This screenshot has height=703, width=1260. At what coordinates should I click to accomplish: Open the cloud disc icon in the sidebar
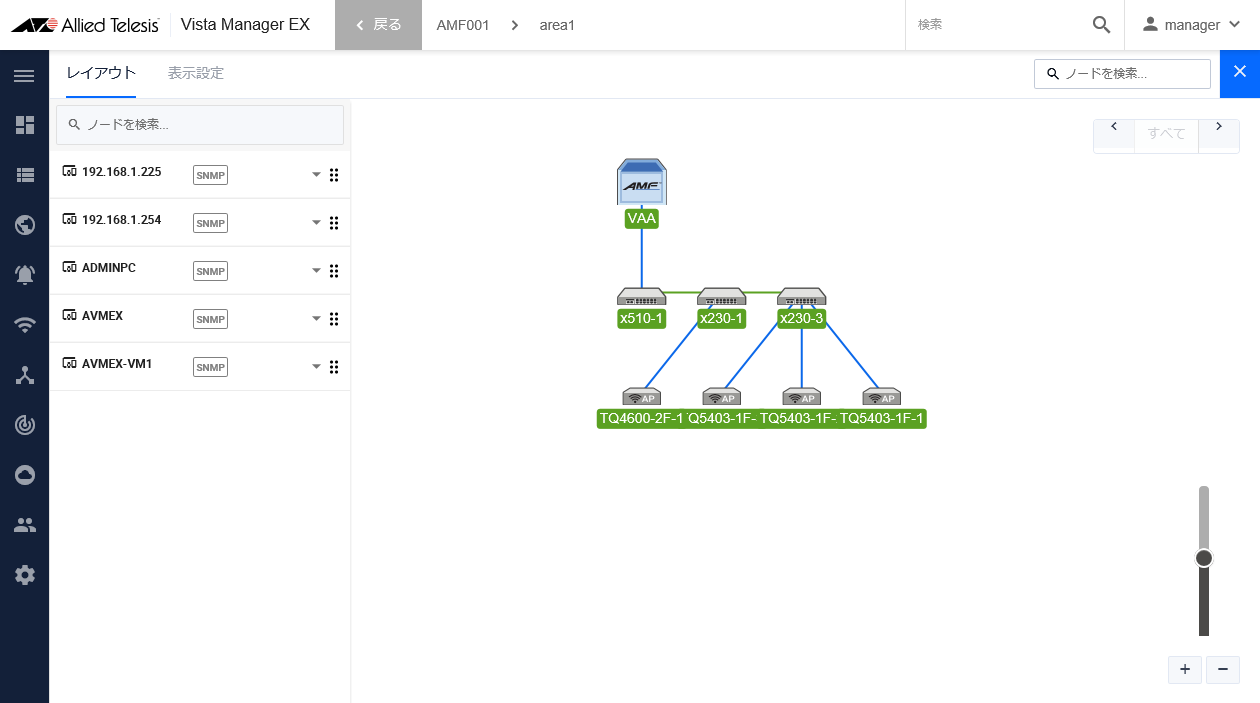25,475
